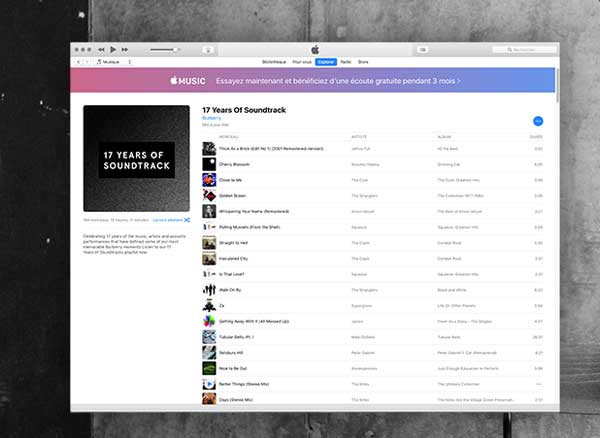This screenshot has width=600, height=438.
Task: Click in the search field
Action: pos(524,50)
